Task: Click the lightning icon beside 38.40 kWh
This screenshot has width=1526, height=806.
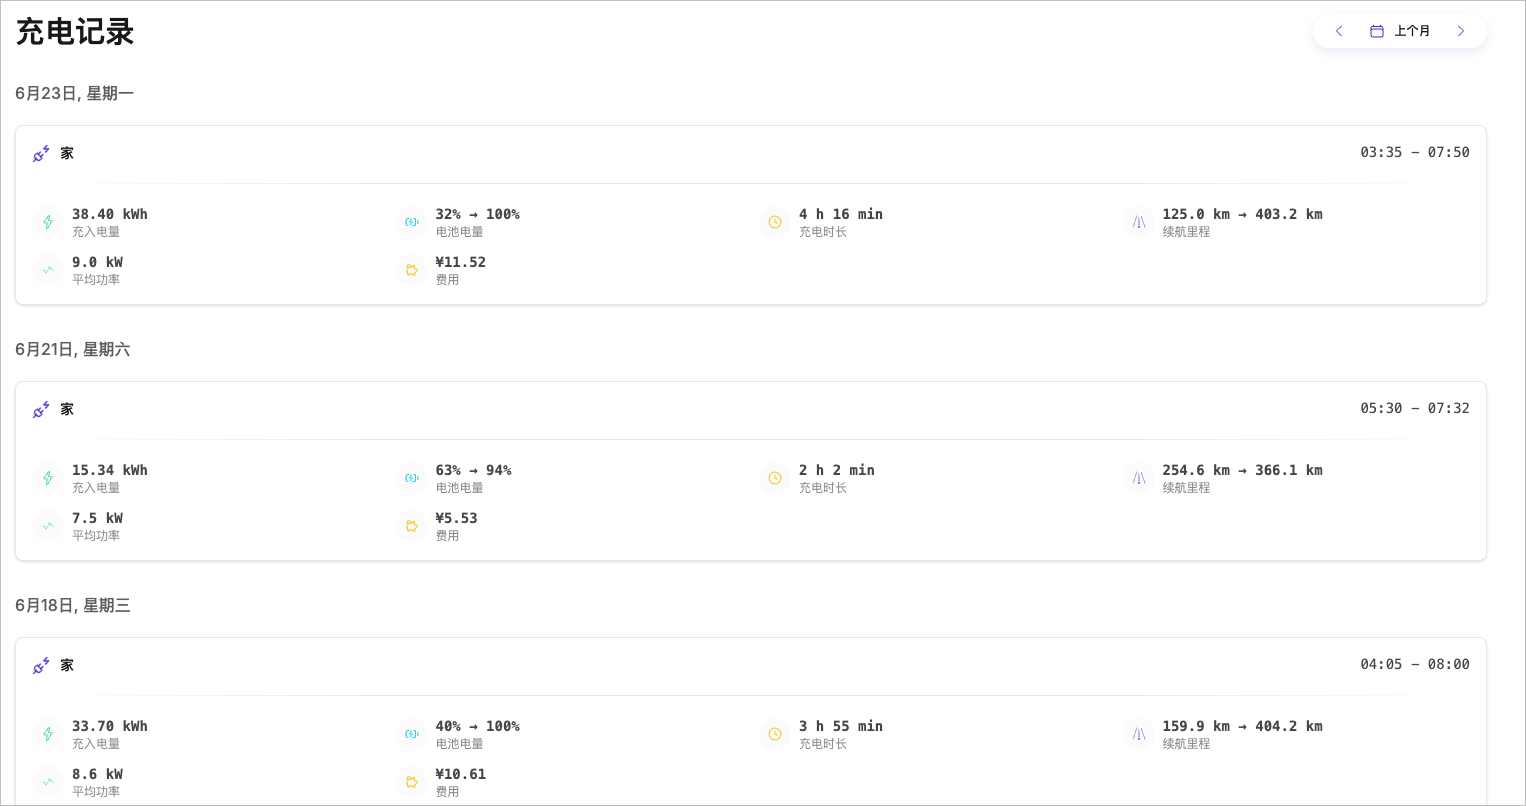Action: [x=48, y=222]
